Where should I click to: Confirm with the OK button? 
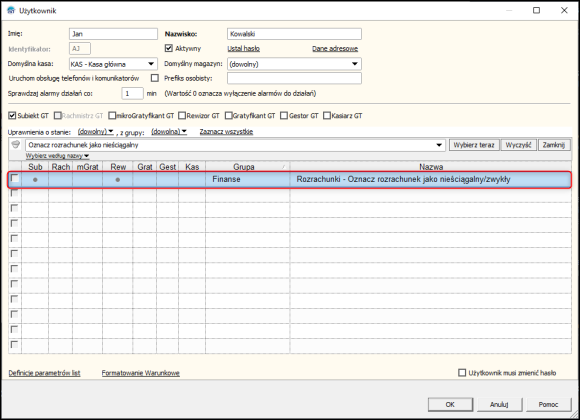(x=450, y=404)
